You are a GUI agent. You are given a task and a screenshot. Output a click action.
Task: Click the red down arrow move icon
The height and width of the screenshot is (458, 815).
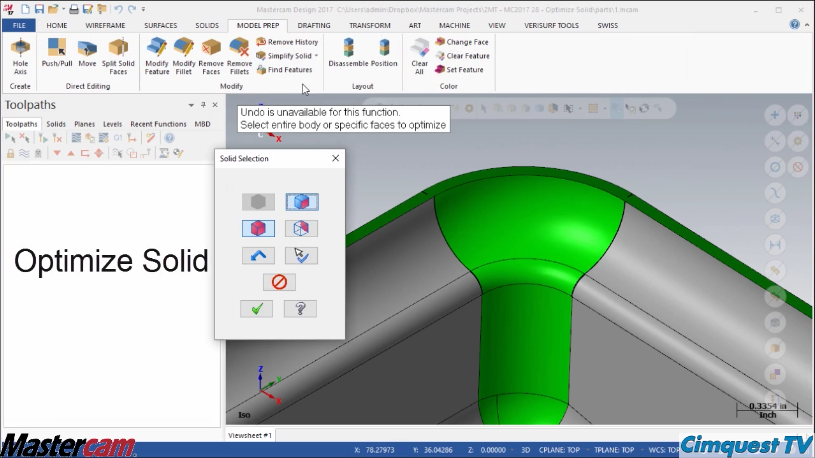coord(57,153)
